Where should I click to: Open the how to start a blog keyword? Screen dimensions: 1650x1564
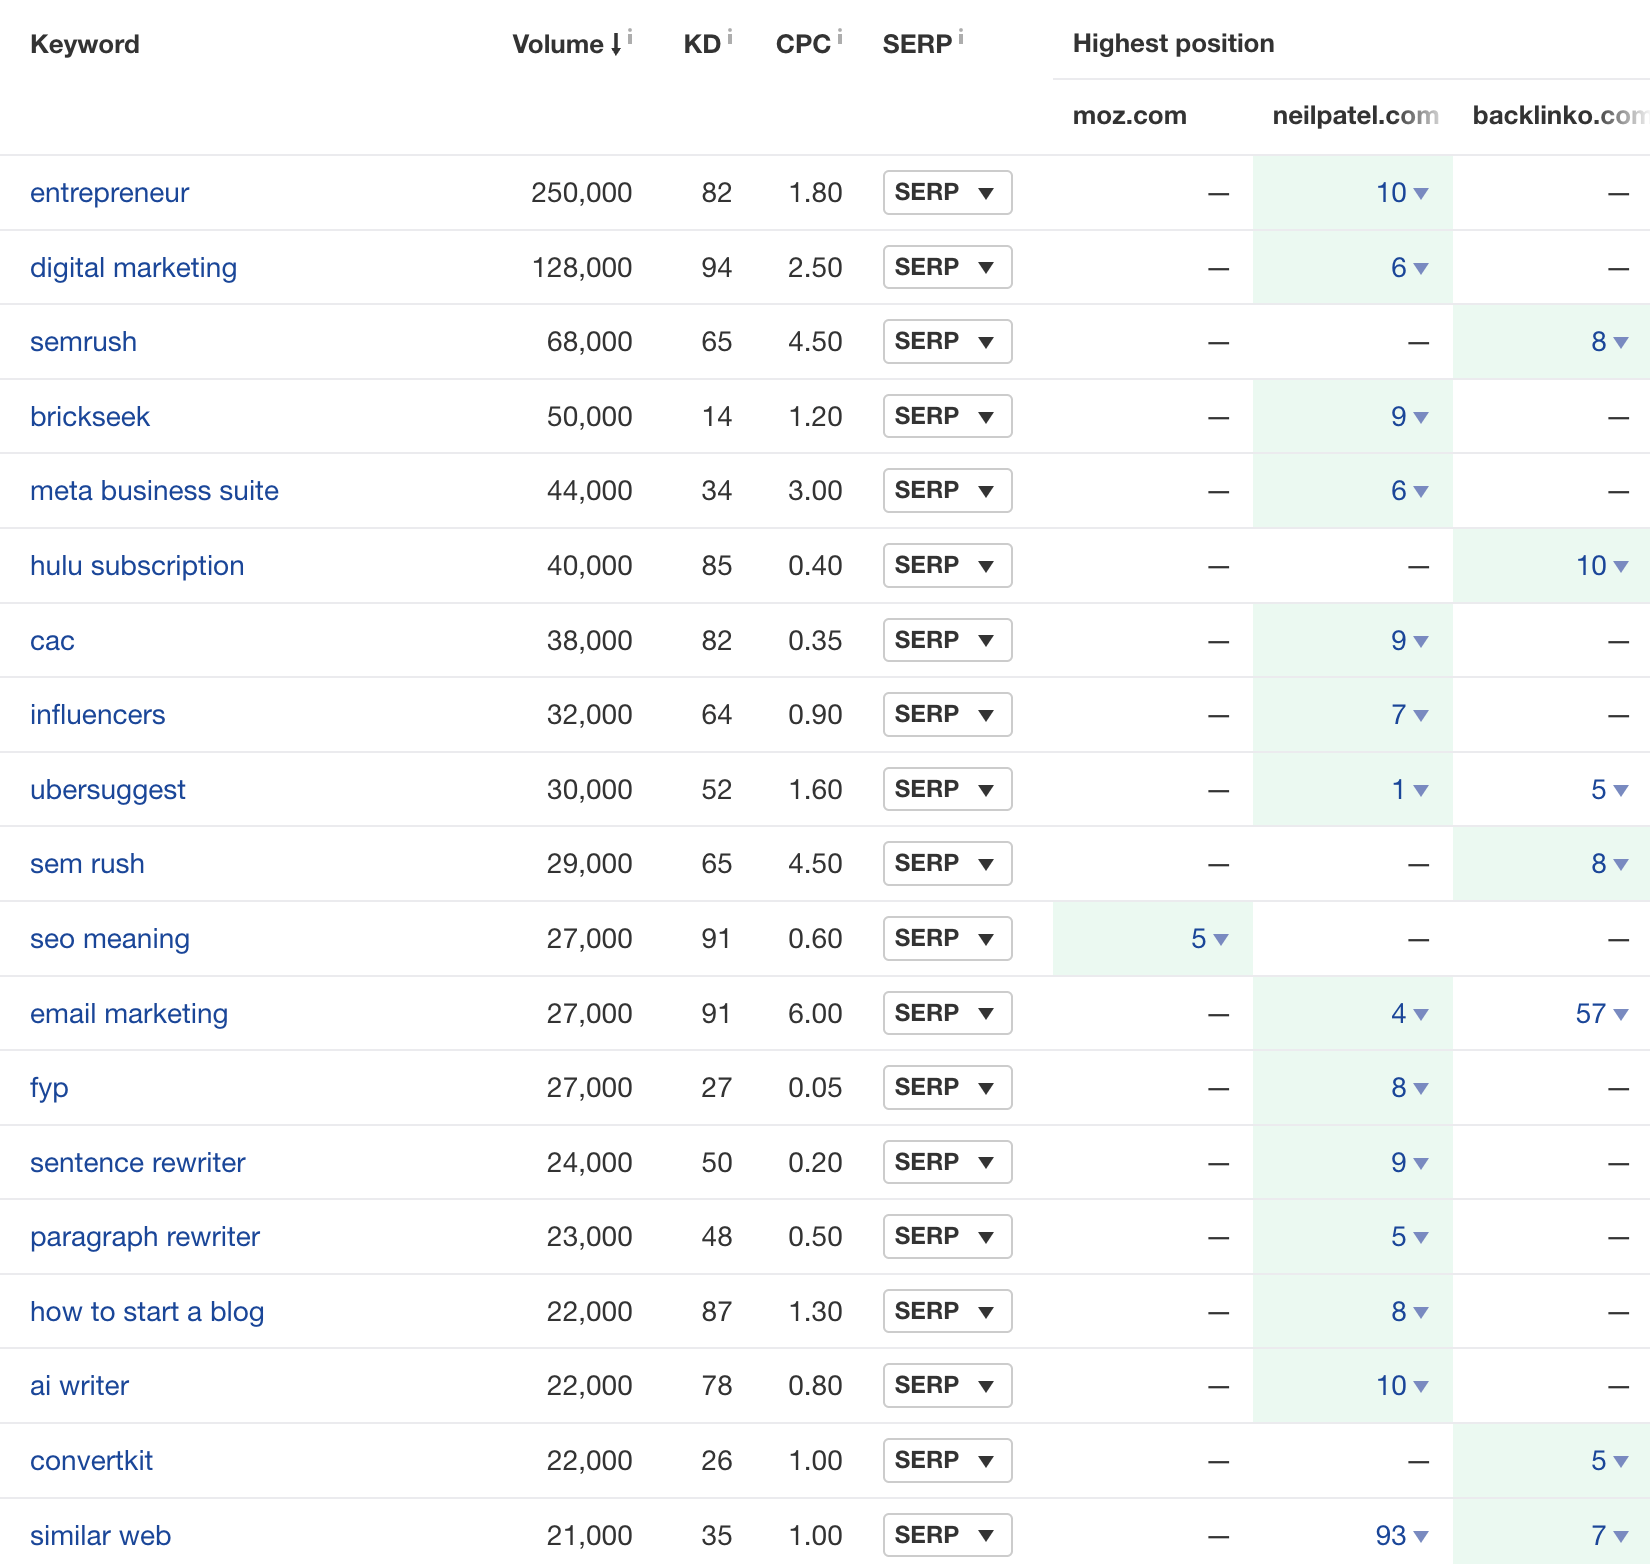[x=147, y=1311]
